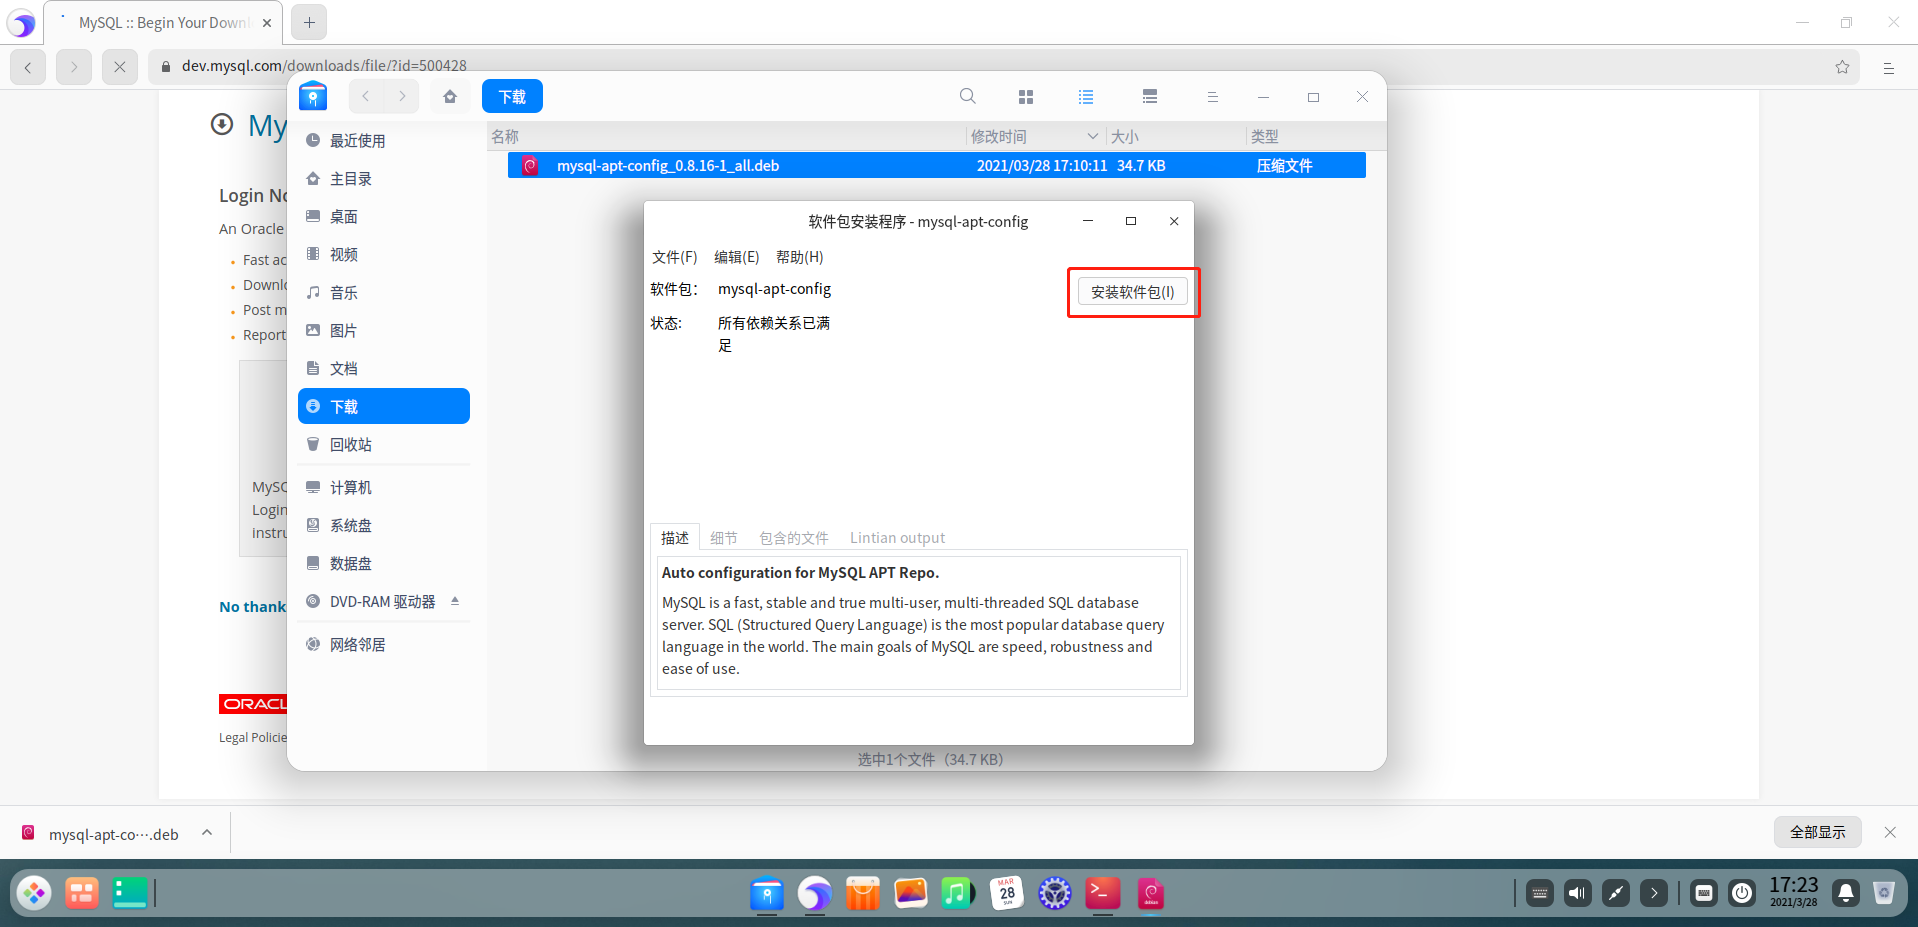The height and width of the screenshot is (927, 1918).
Task: Eject the DVD-RAM 驱动器
Action: tap(455, 601)
